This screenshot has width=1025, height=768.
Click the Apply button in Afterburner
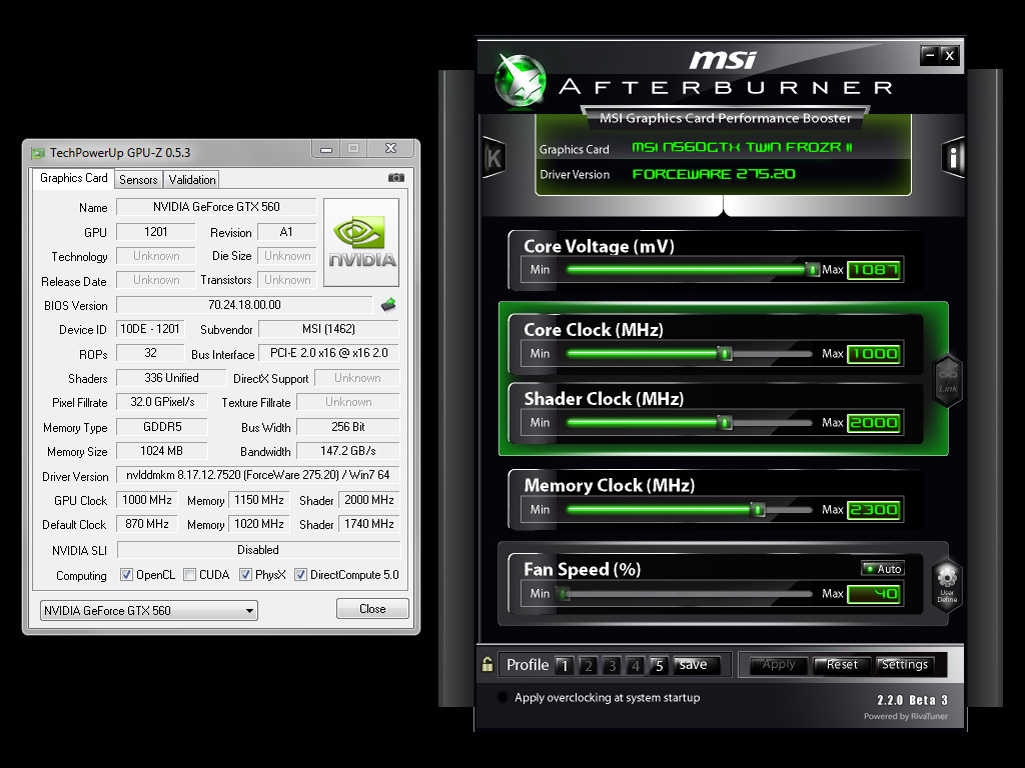tap(779, 665)
